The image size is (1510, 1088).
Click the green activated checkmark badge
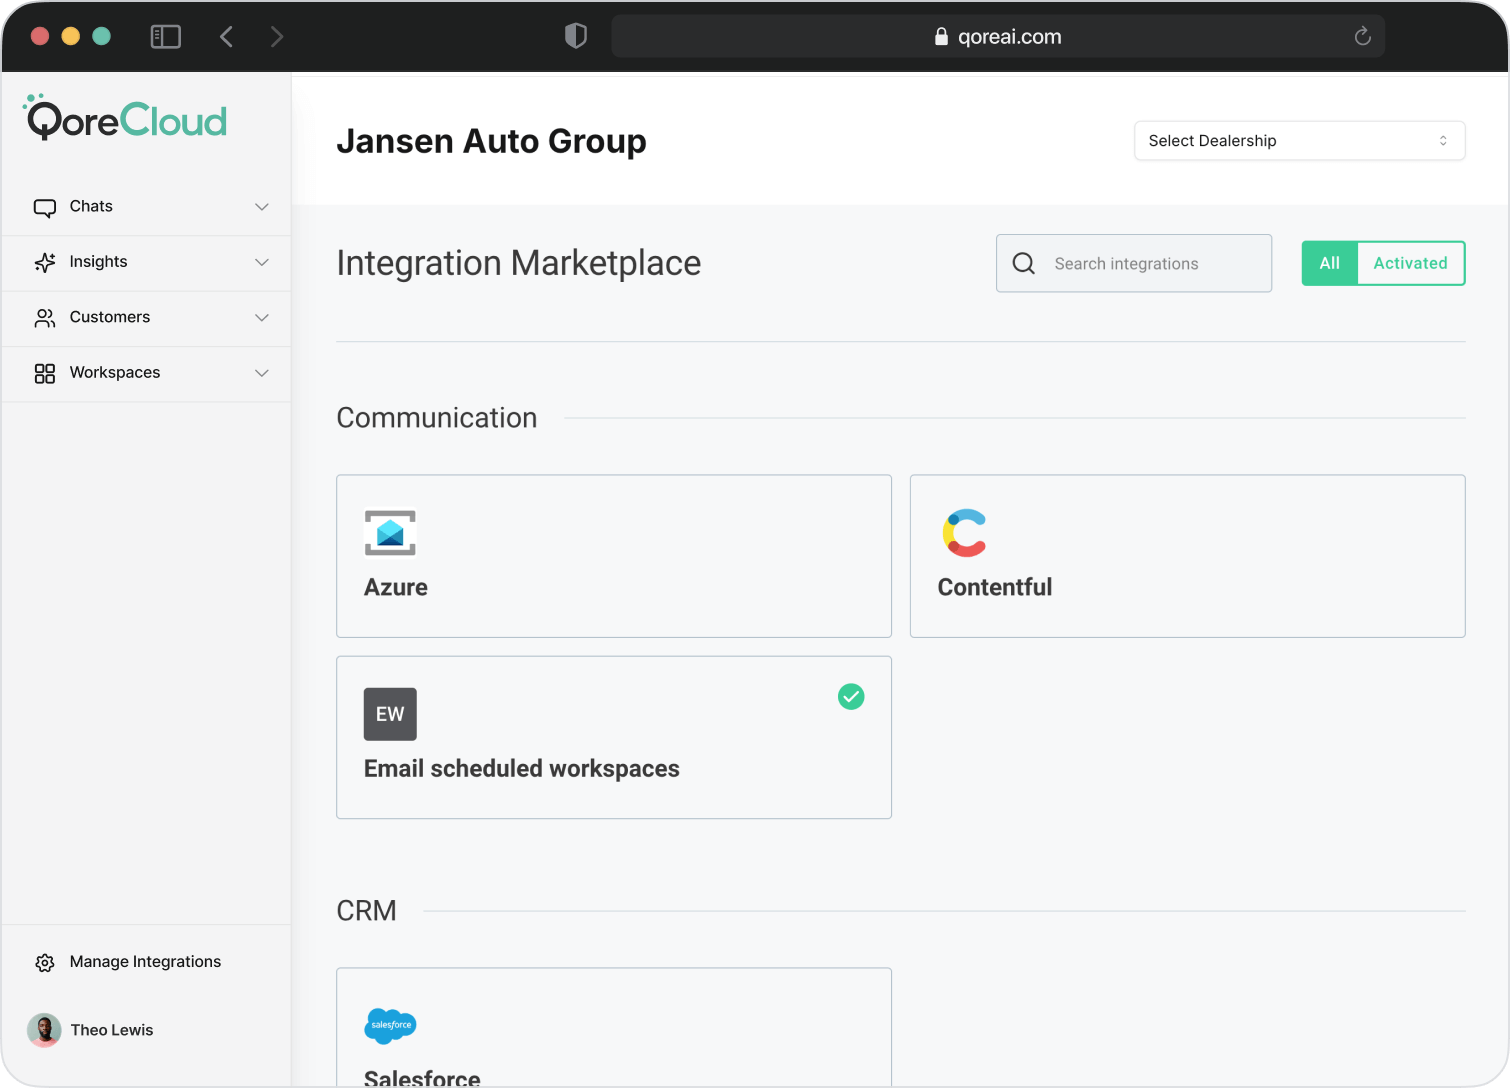point(851,696)
